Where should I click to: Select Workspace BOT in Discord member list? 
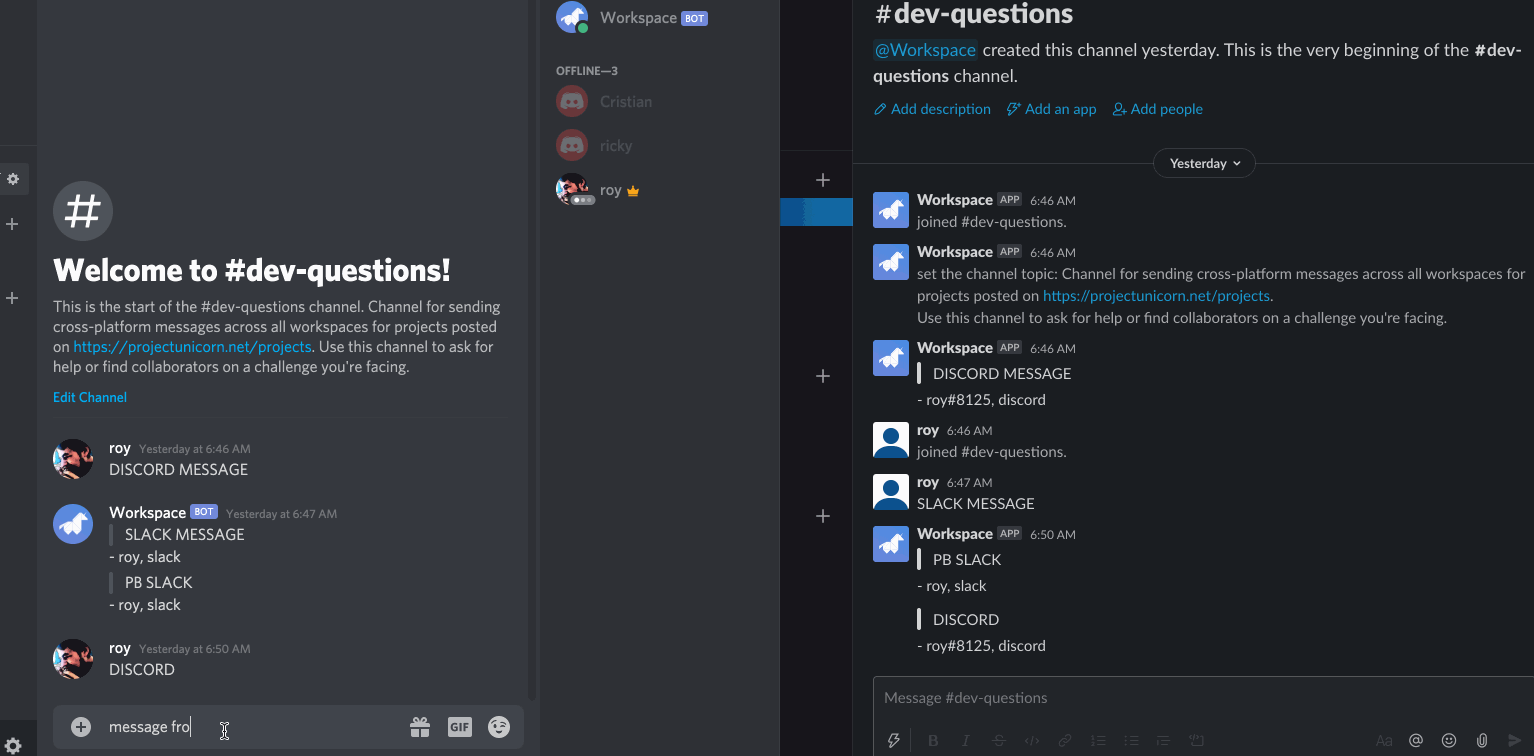coord(658,17)
